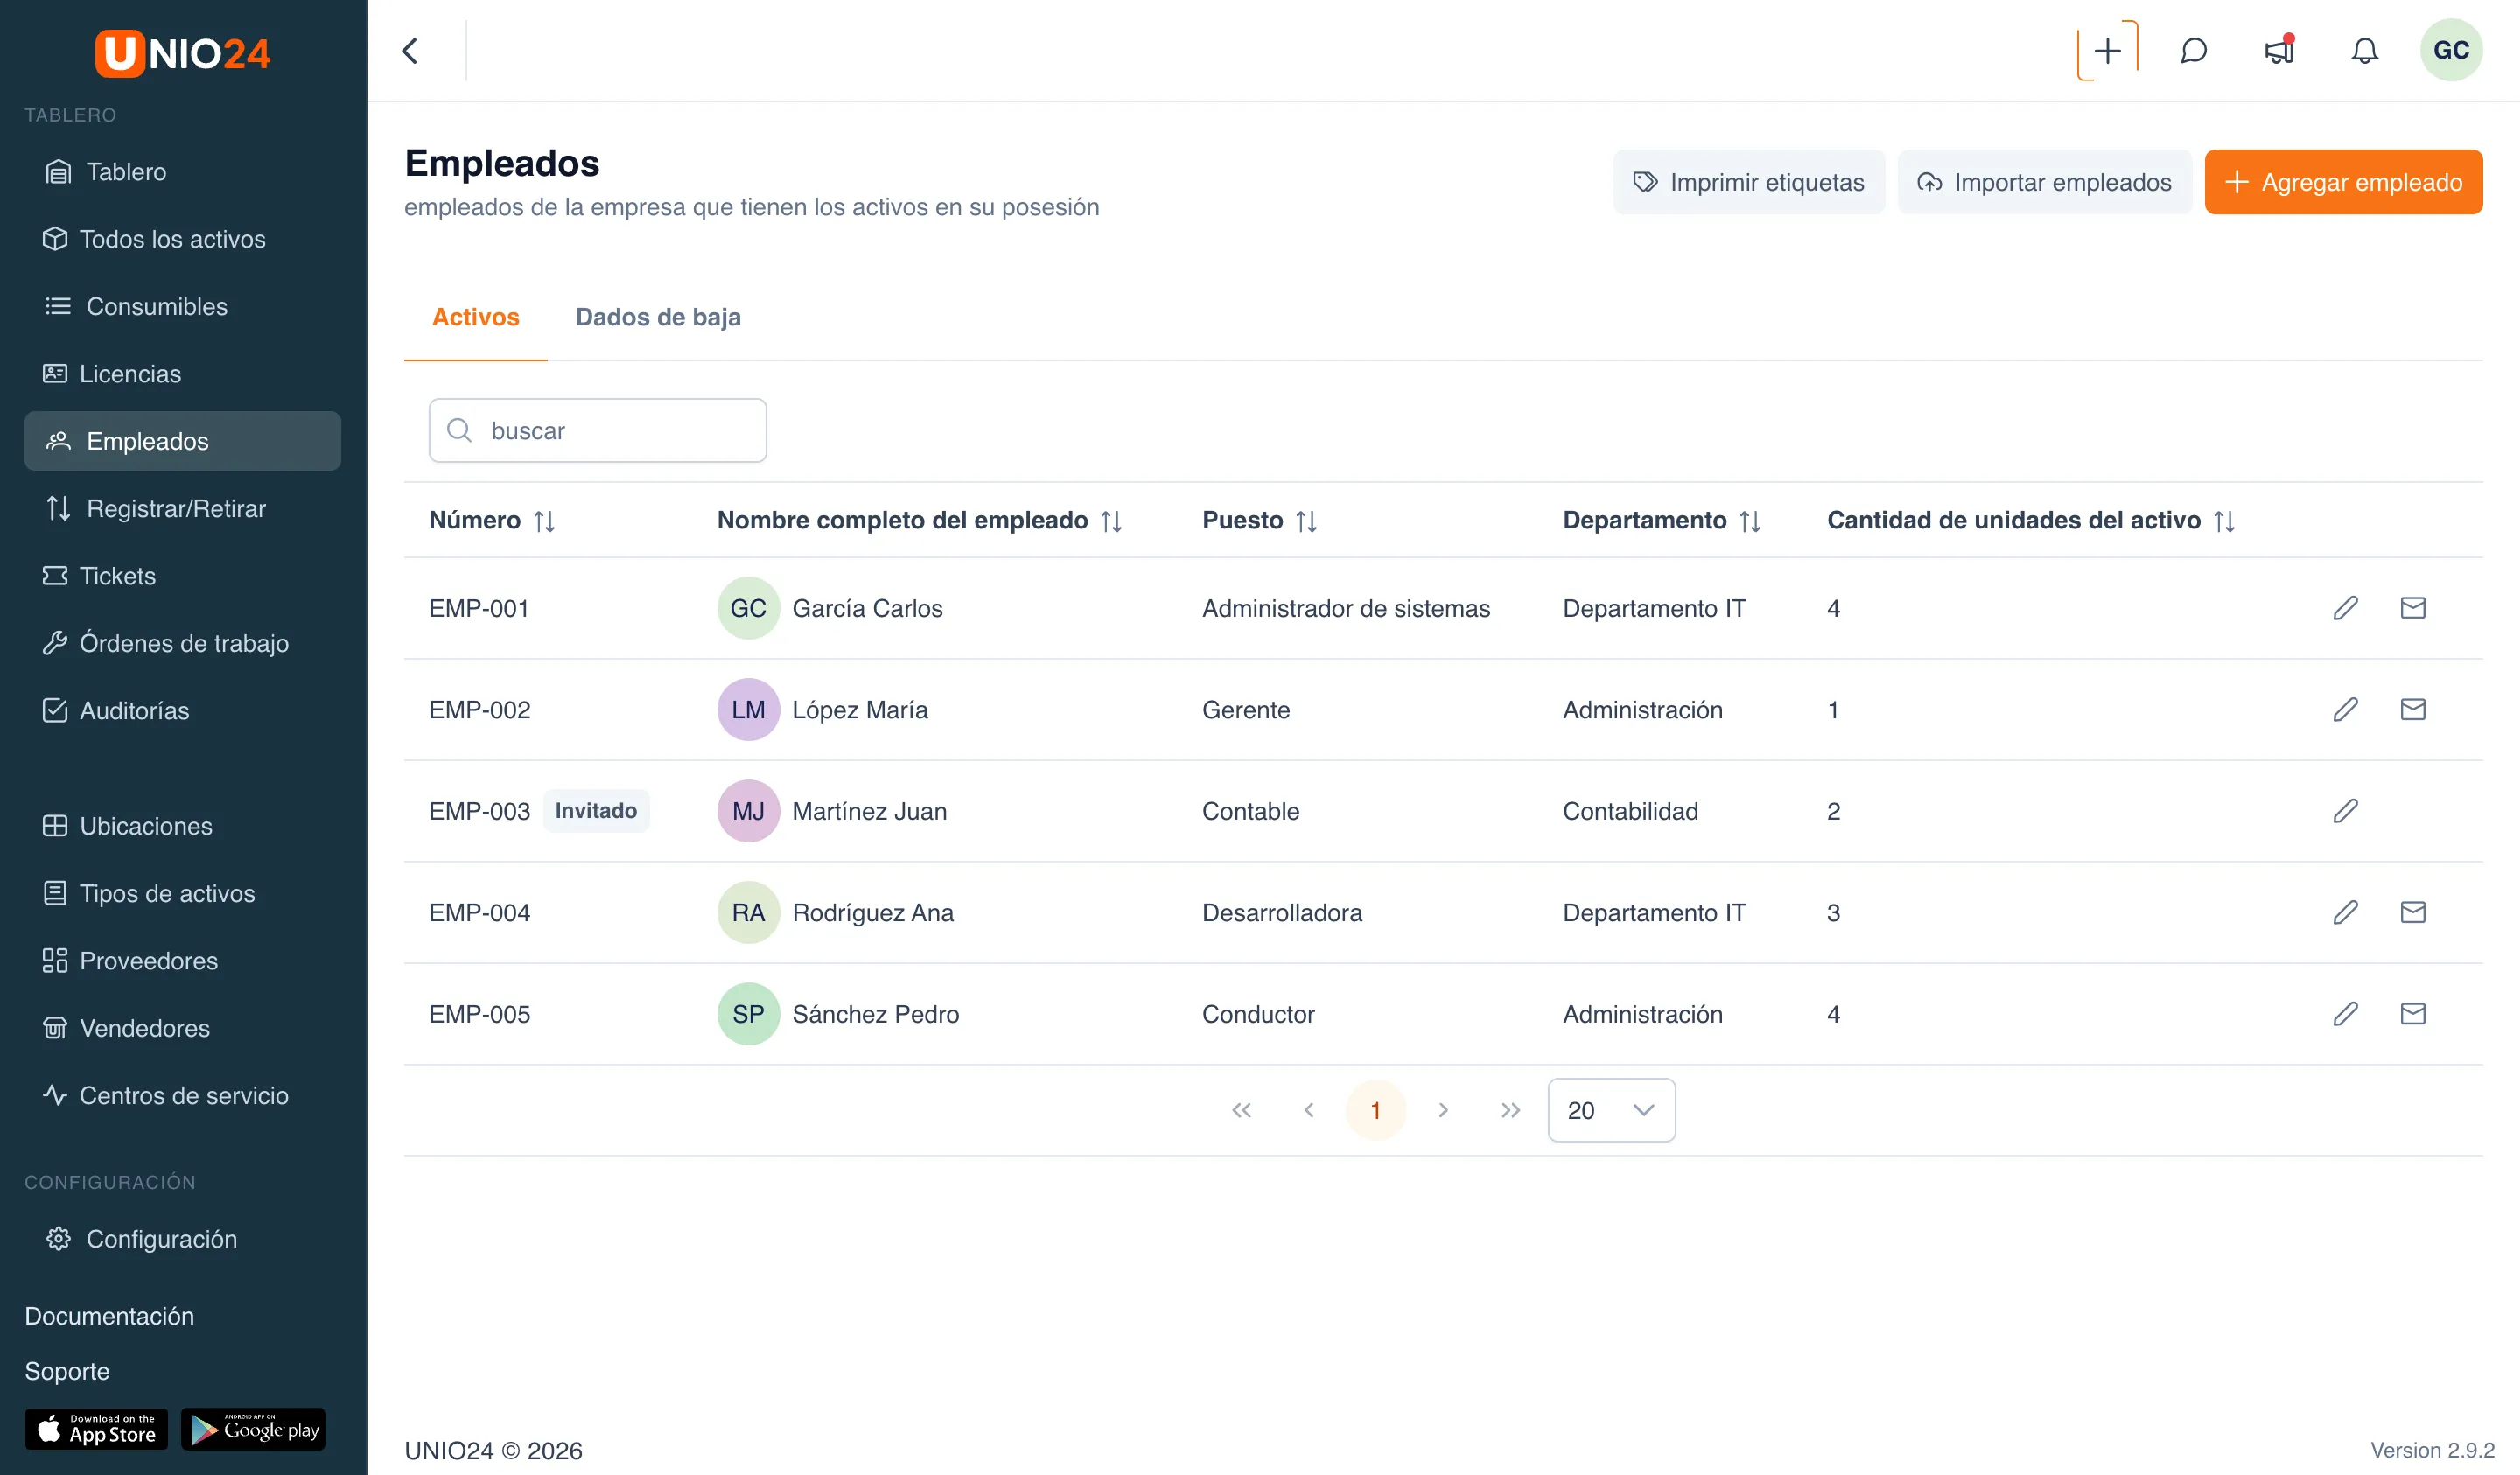The image size is (2520, 1475).
Task: Sort by Nombre completo del empleado
Action: [x=1111, y=521]
